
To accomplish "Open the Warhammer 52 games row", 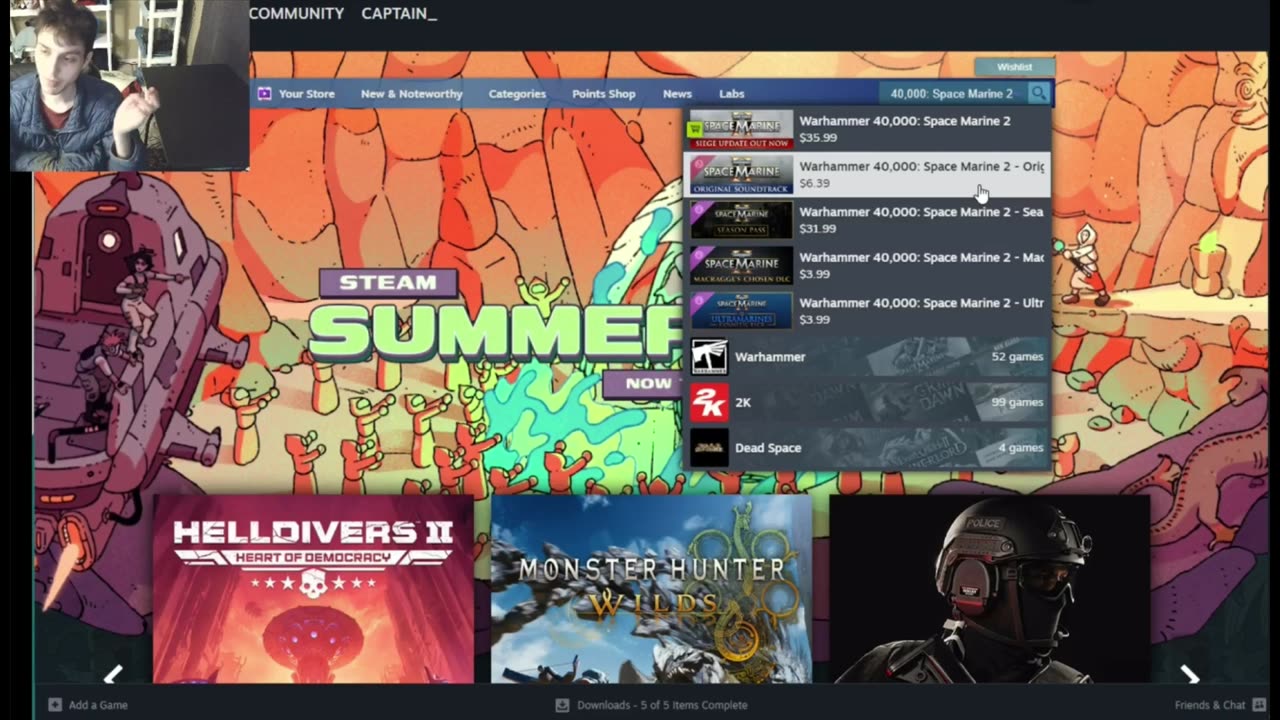I will (867, 357).
